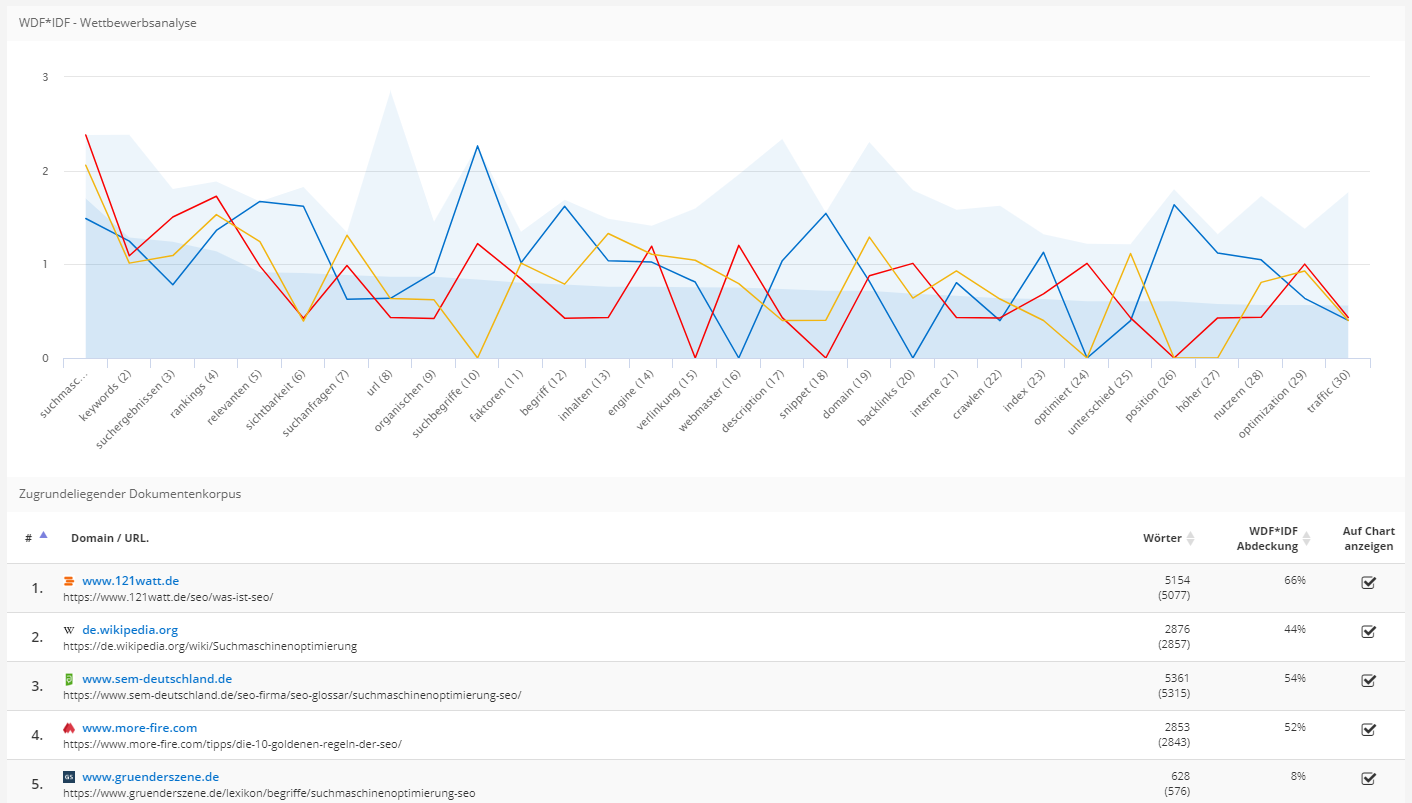Viewport: 1412px width, 803px height.
Task: Open the www.121watt.de link
Action: pos(130,581)
